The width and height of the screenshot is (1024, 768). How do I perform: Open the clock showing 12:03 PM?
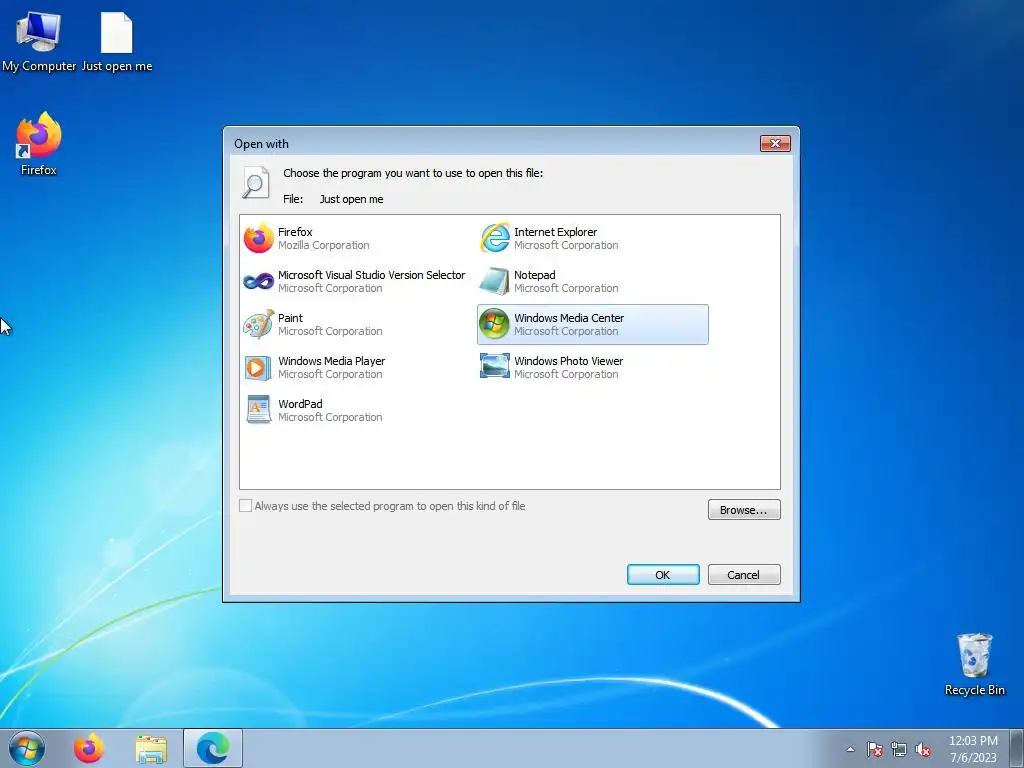pos(973,748)
